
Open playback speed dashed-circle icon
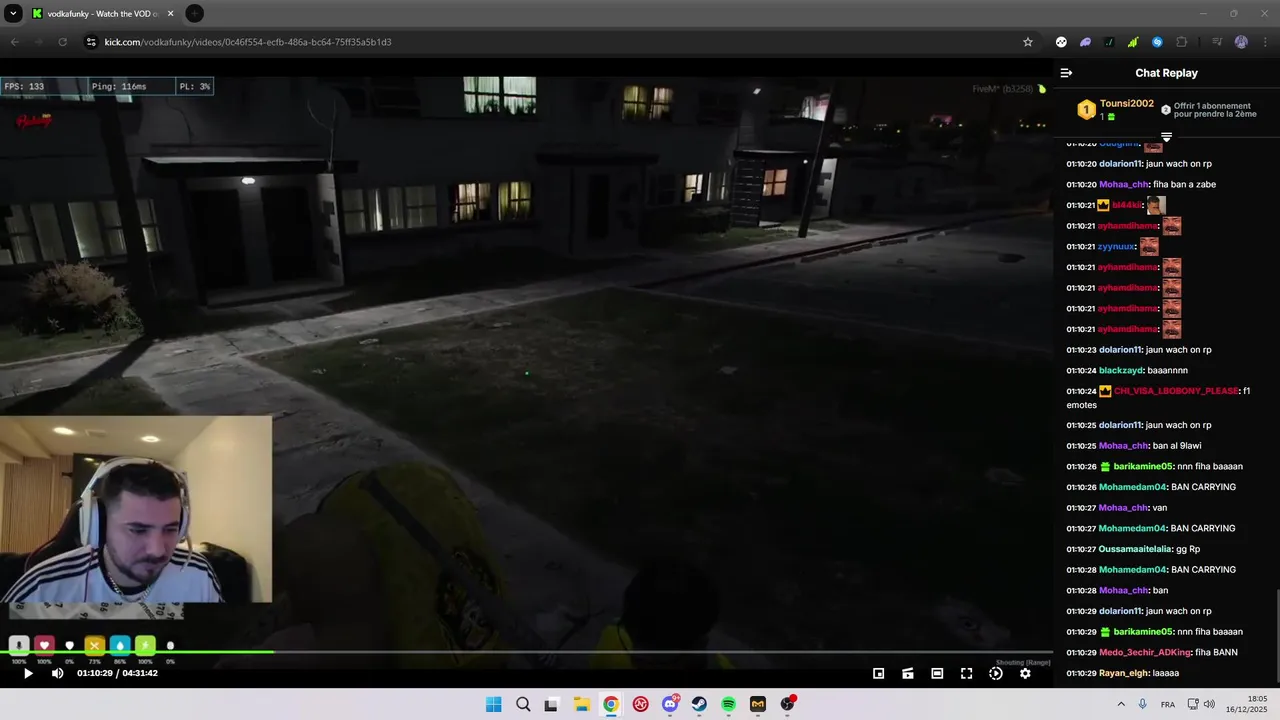click(996, 673)
